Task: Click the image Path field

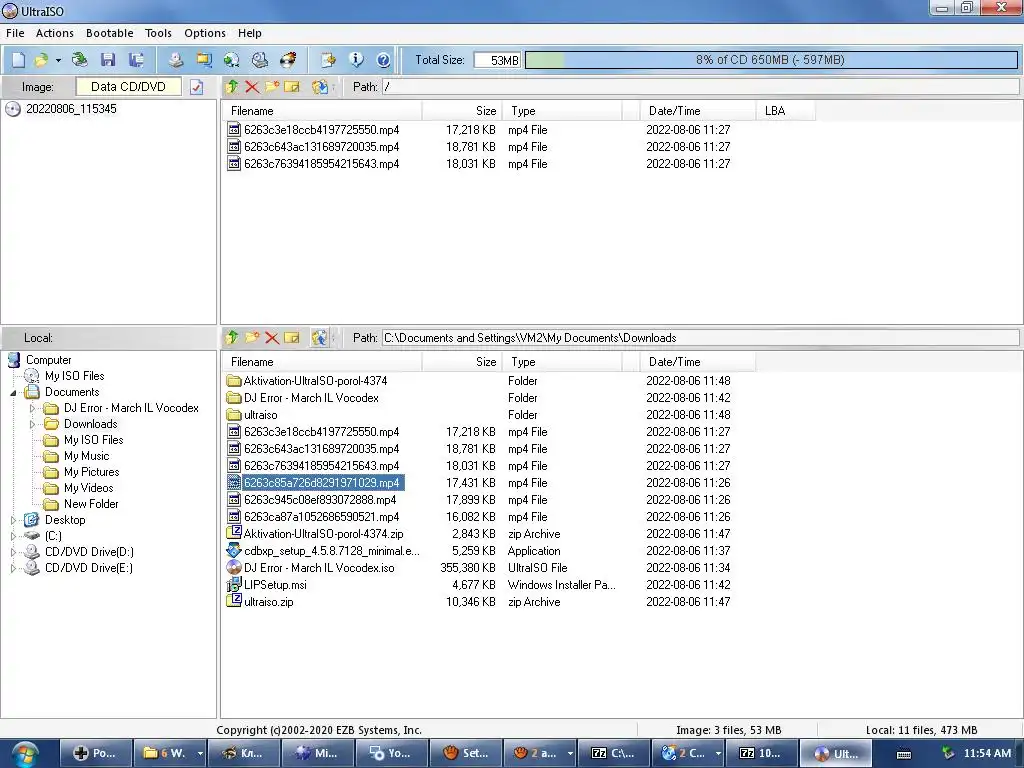Action: (x=701, y=86)
